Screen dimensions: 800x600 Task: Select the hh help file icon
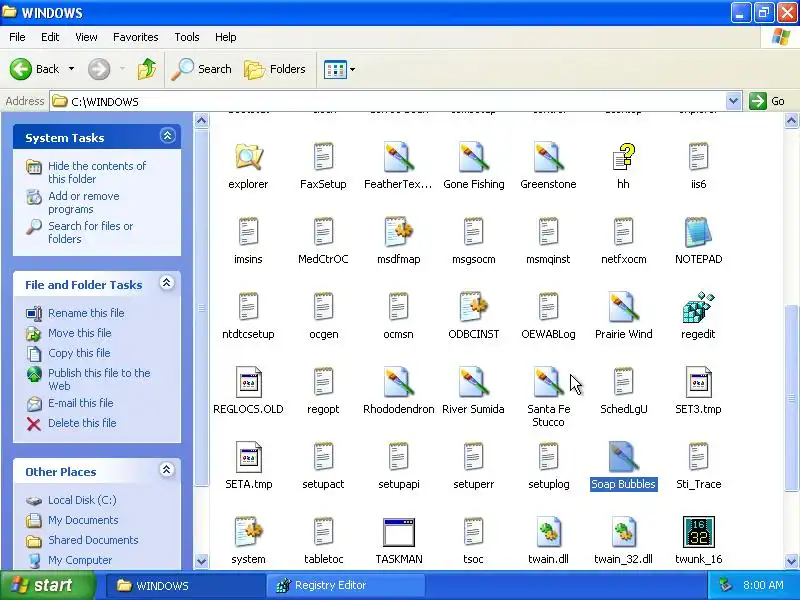[623, 157]
